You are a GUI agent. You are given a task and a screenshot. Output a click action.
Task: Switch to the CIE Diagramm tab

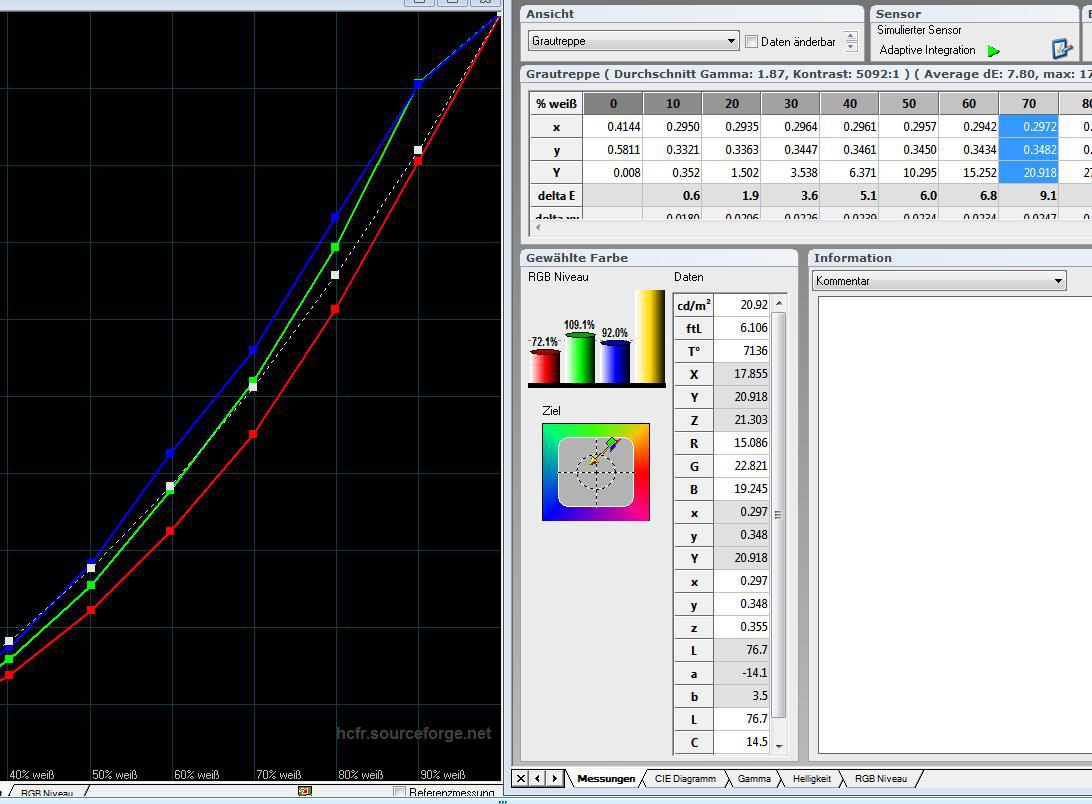point(684,778)
